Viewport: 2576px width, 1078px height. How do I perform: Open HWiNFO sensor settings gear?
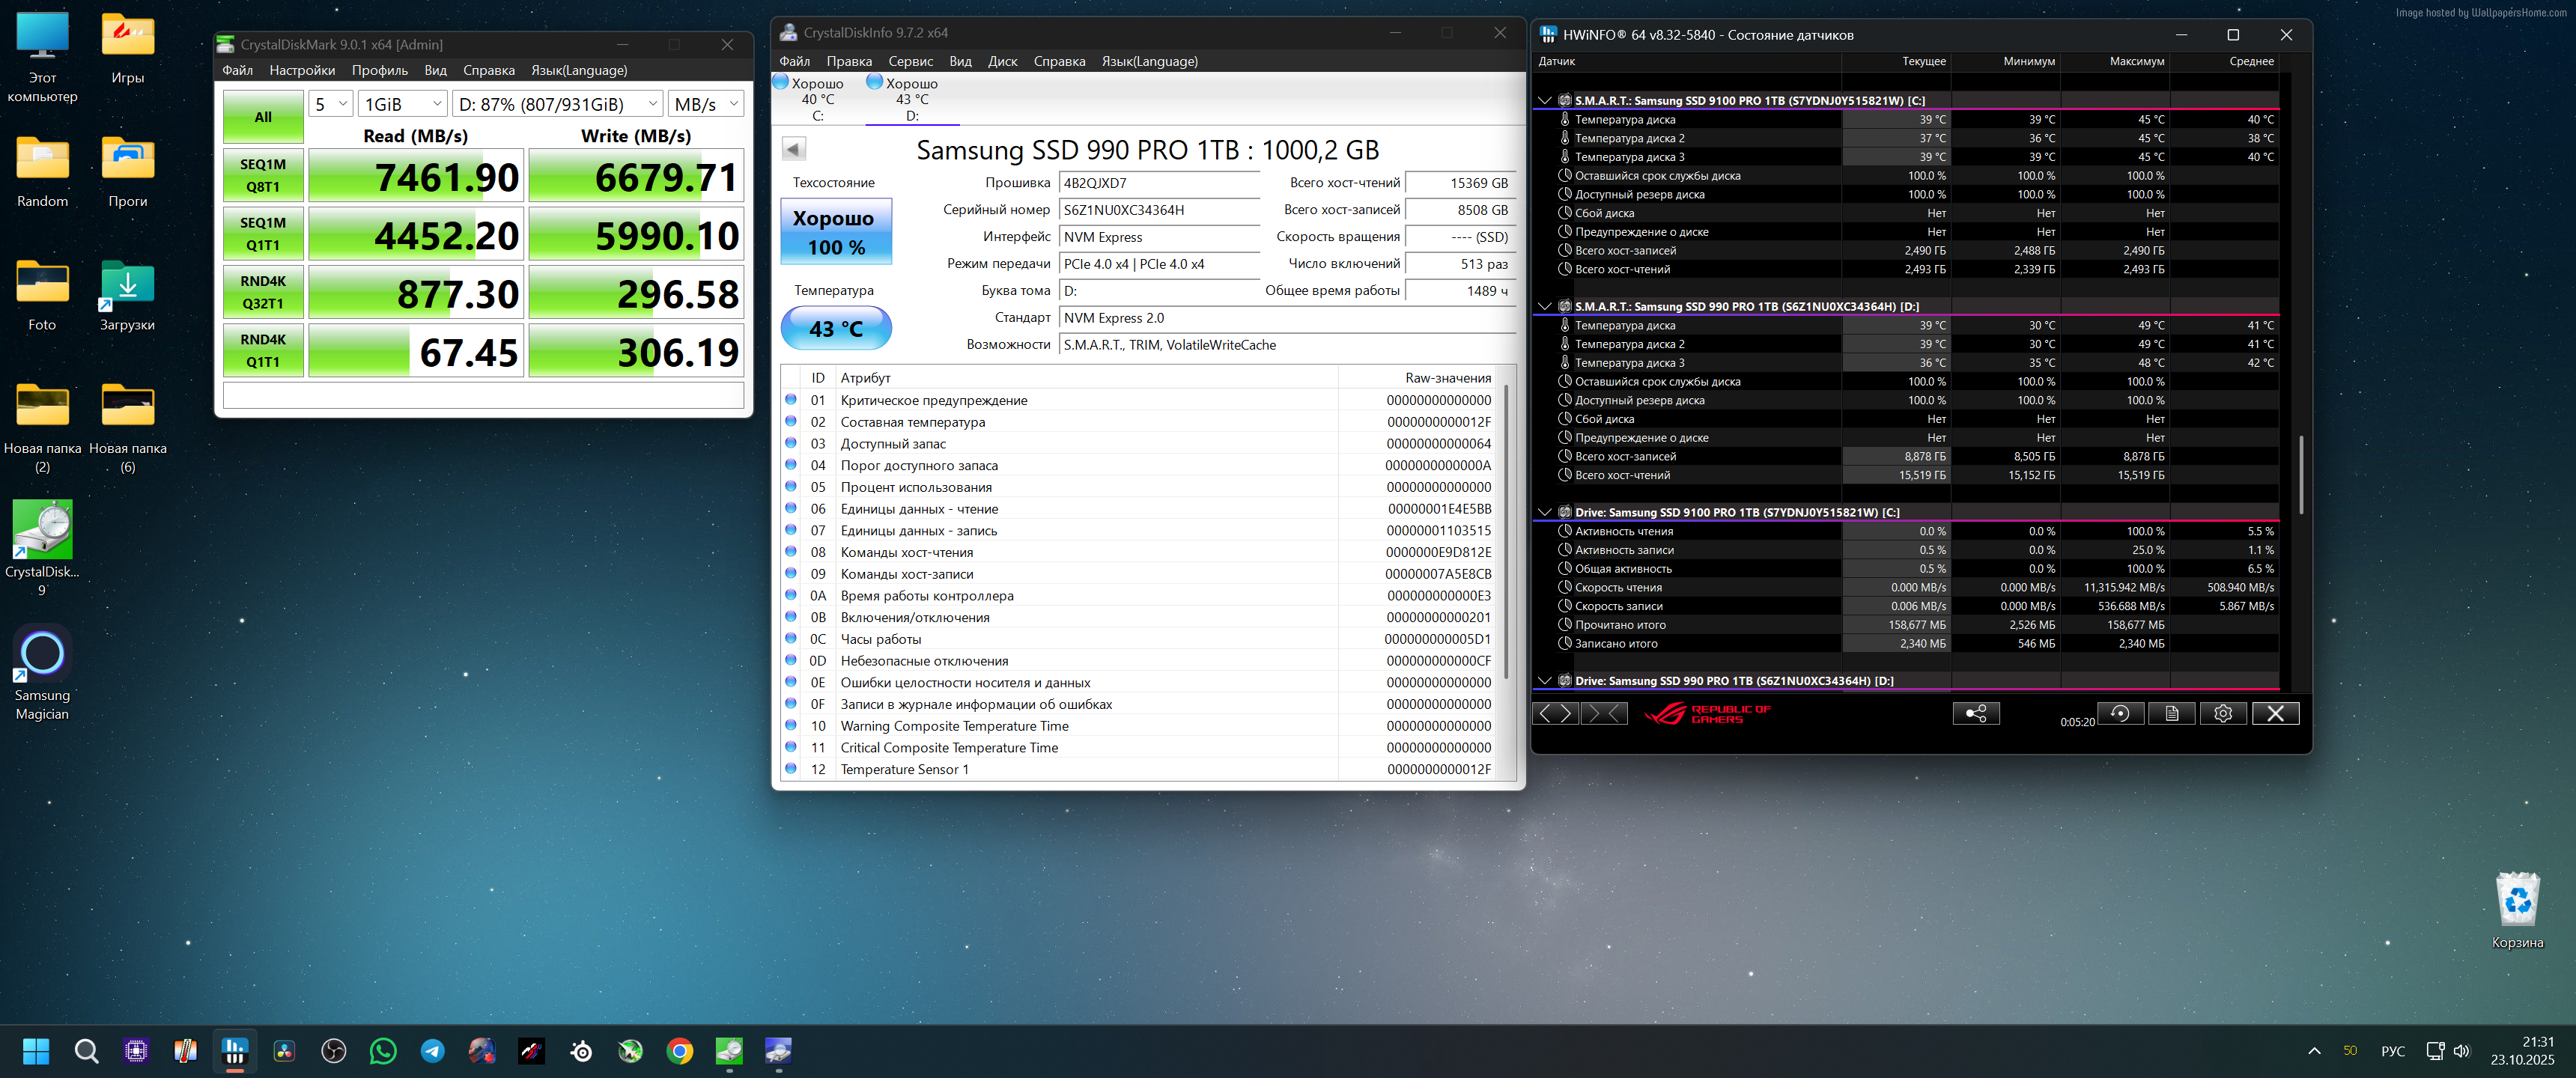tap(2223, 713)
